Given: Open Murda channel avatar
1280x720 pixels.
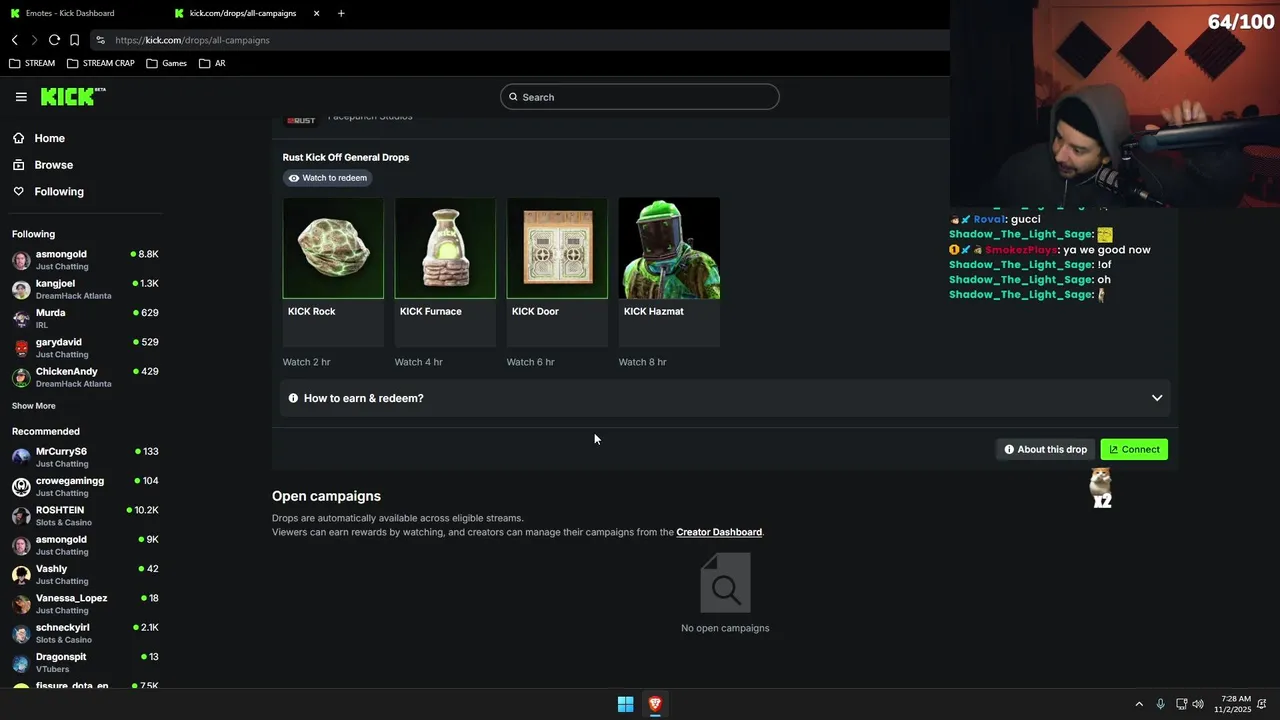Looking at the screenshot, I should pyautogui.click(x=21, y=319).
